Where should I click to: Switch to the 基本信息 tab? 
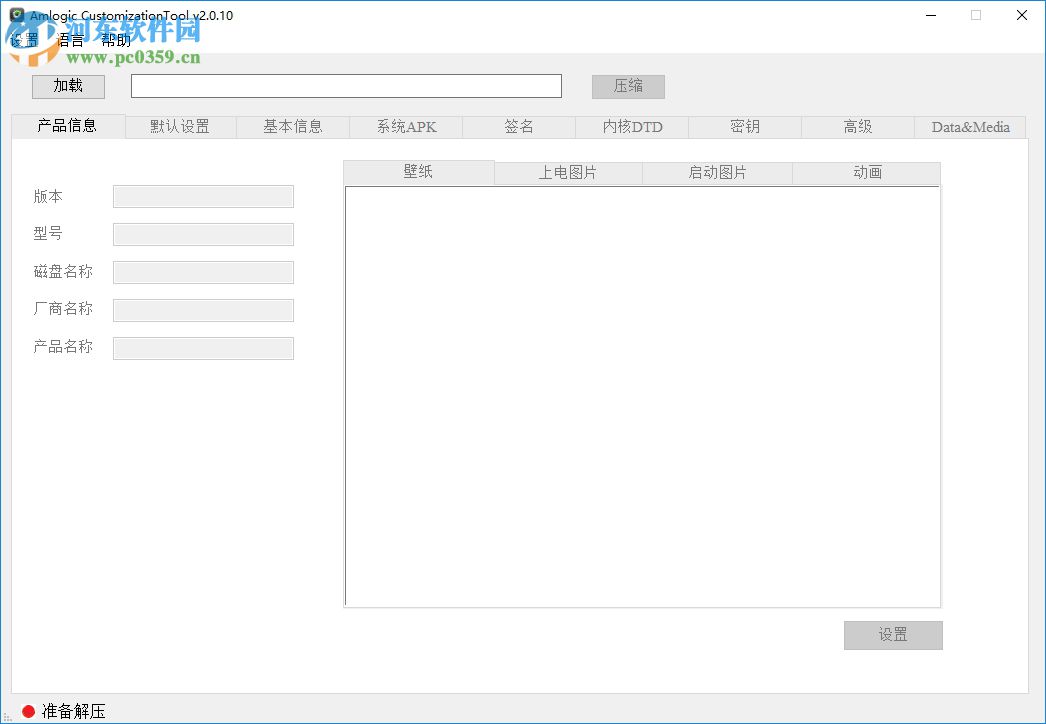click(x=293, y=126)
